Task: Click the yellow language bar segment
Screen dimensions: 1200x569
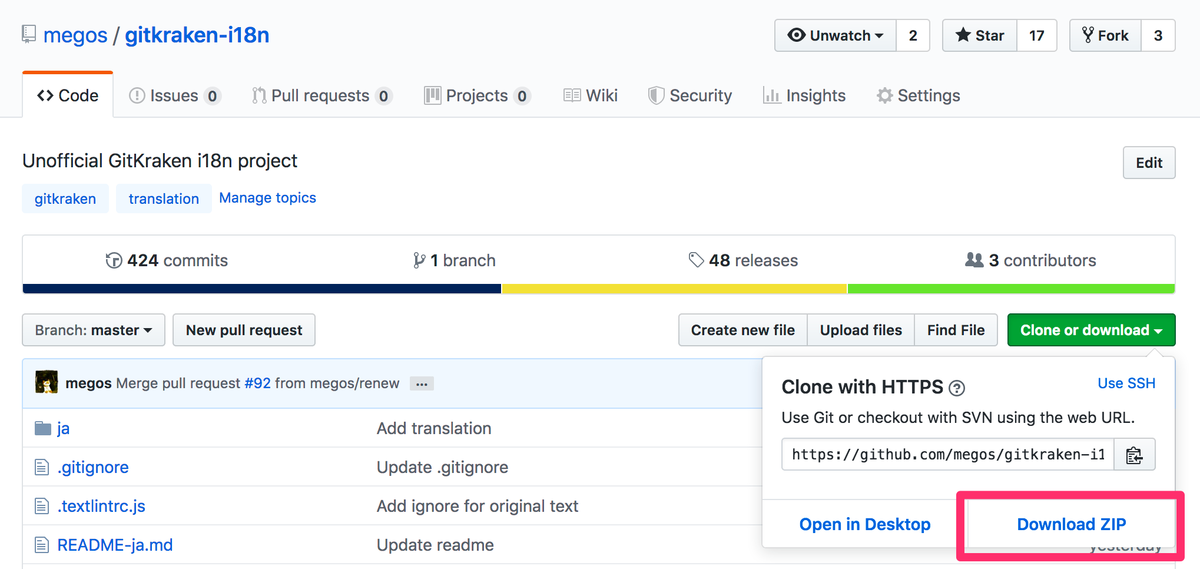Action: coord(675,289)
